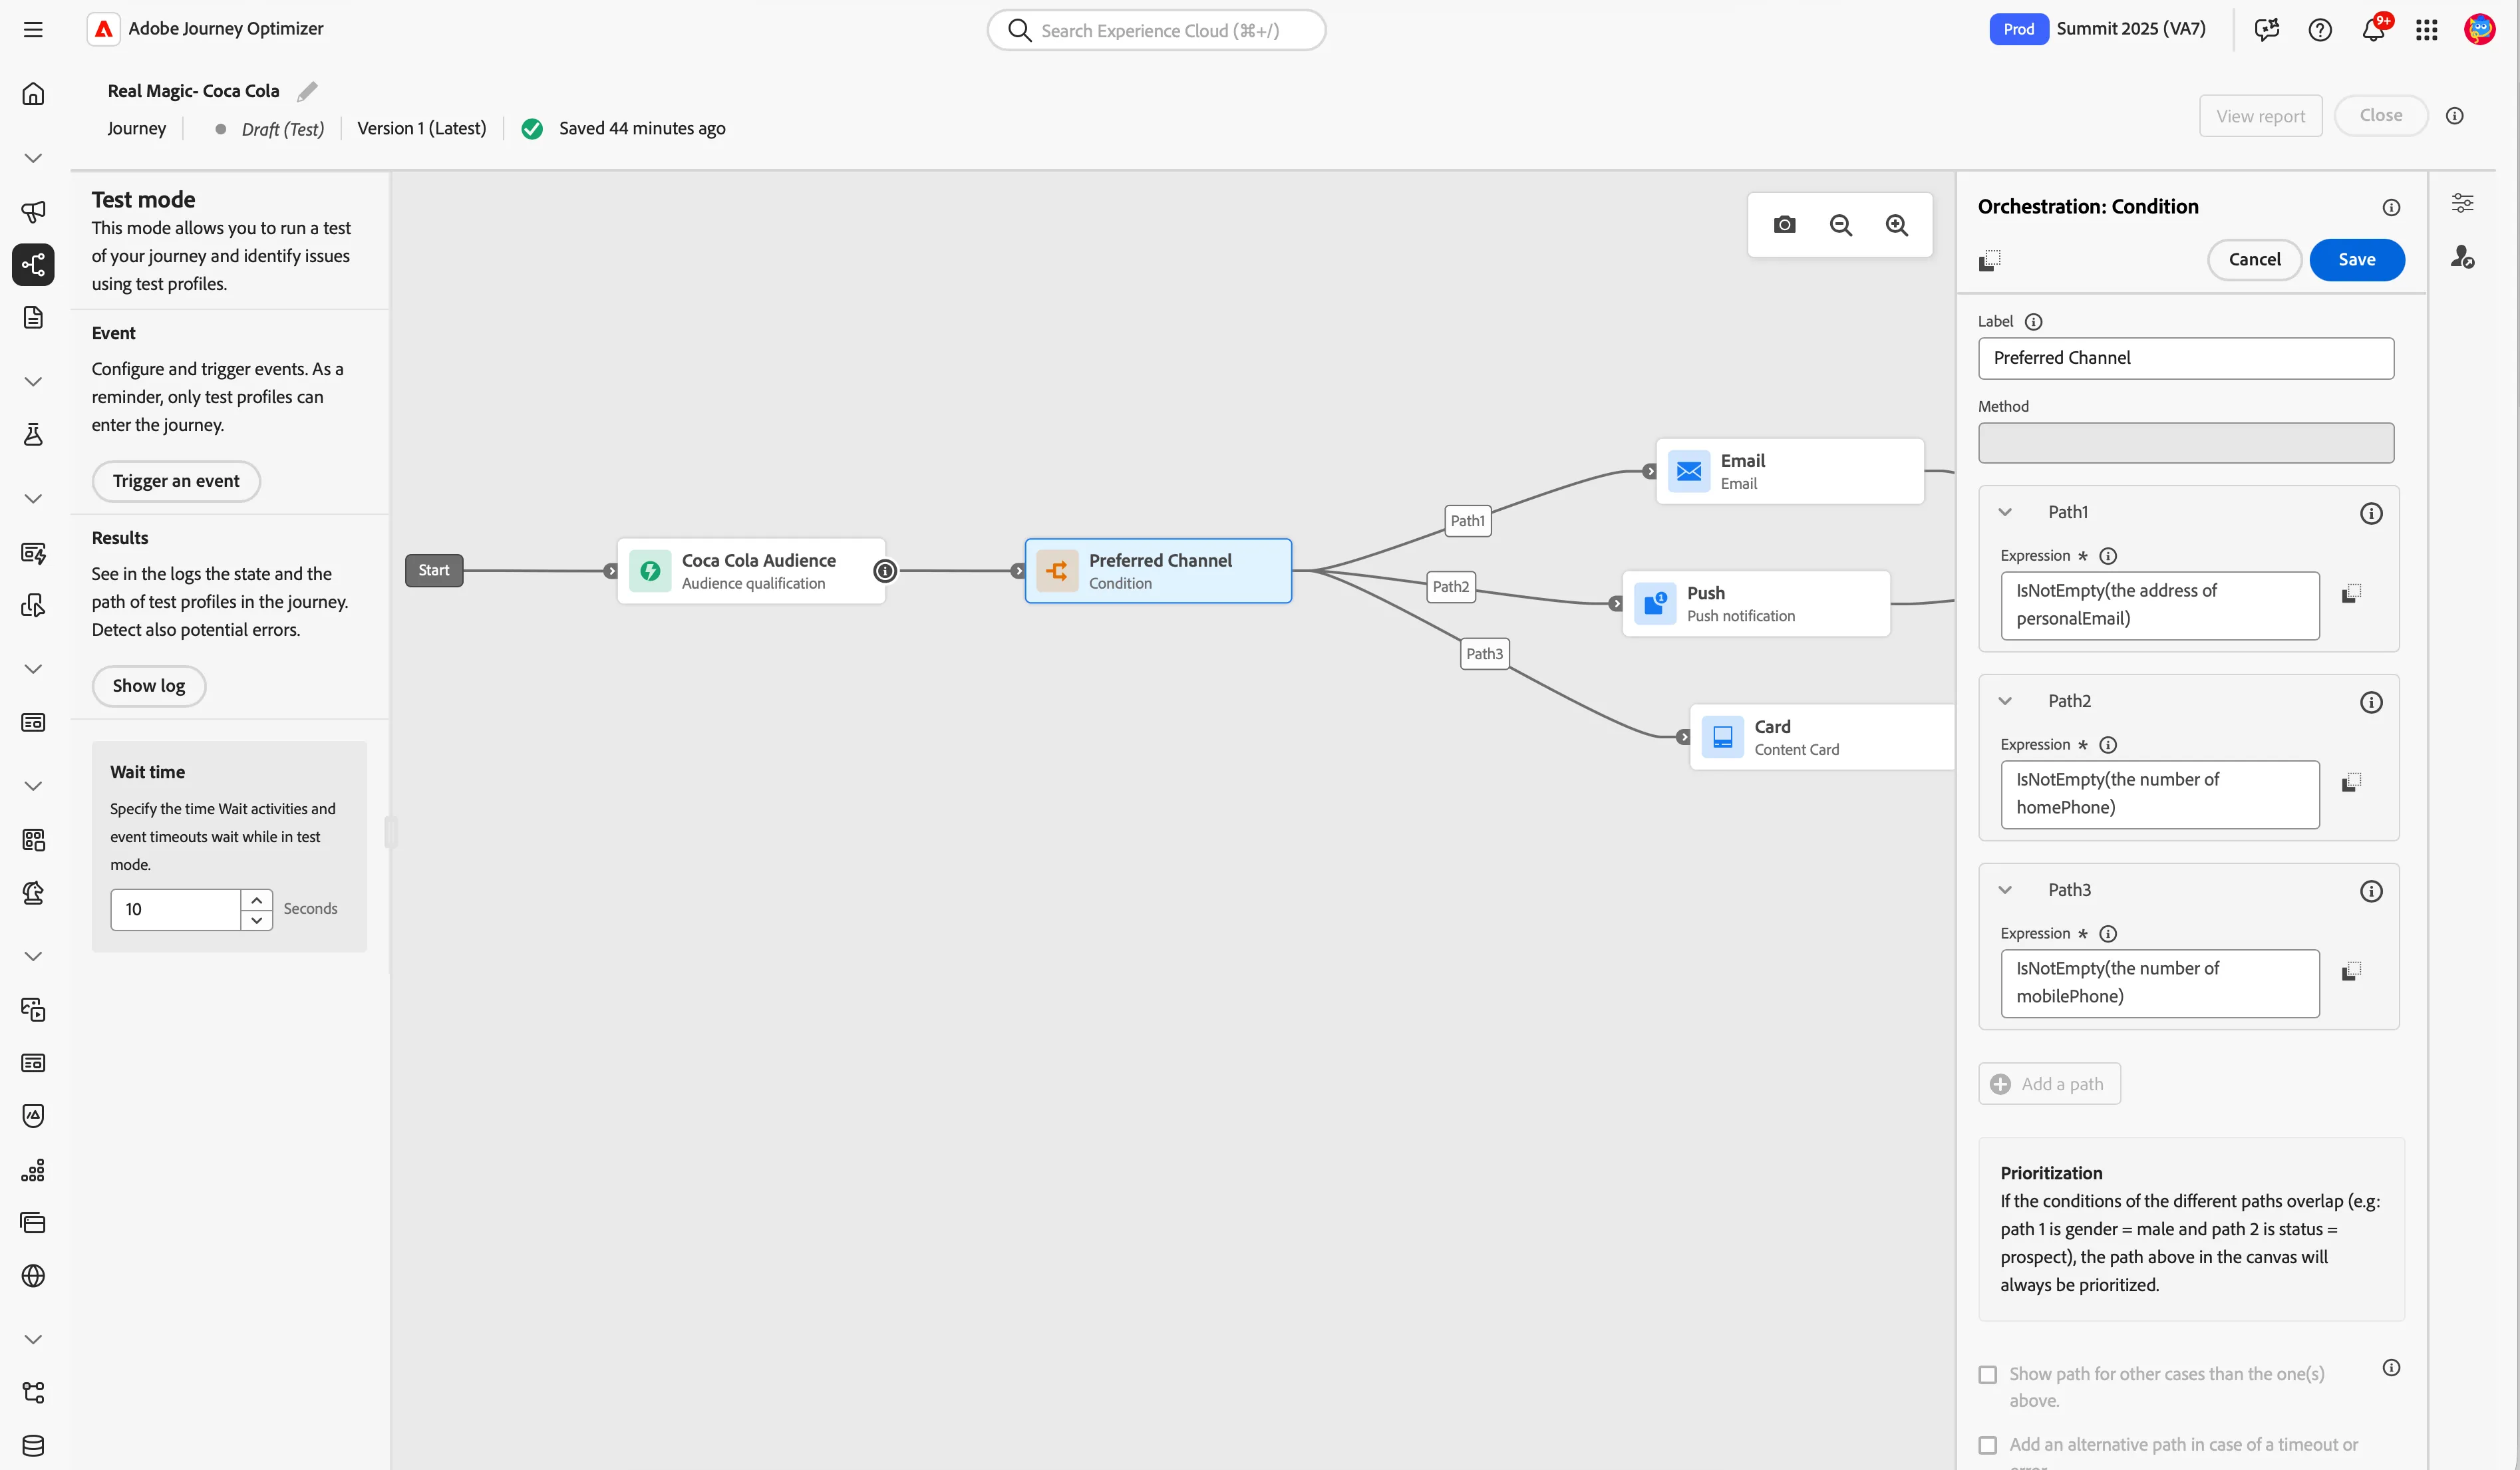
Task: Increase wait time with stepper up arrow
Action: pyautogui.click(x=257, y=900)
